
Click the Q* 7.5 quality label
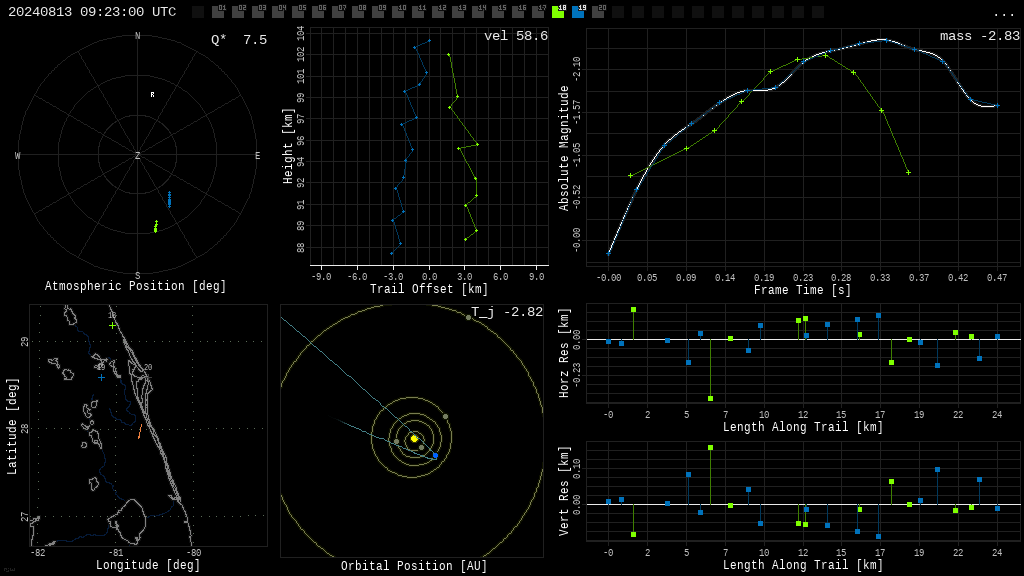coord(239,40)
